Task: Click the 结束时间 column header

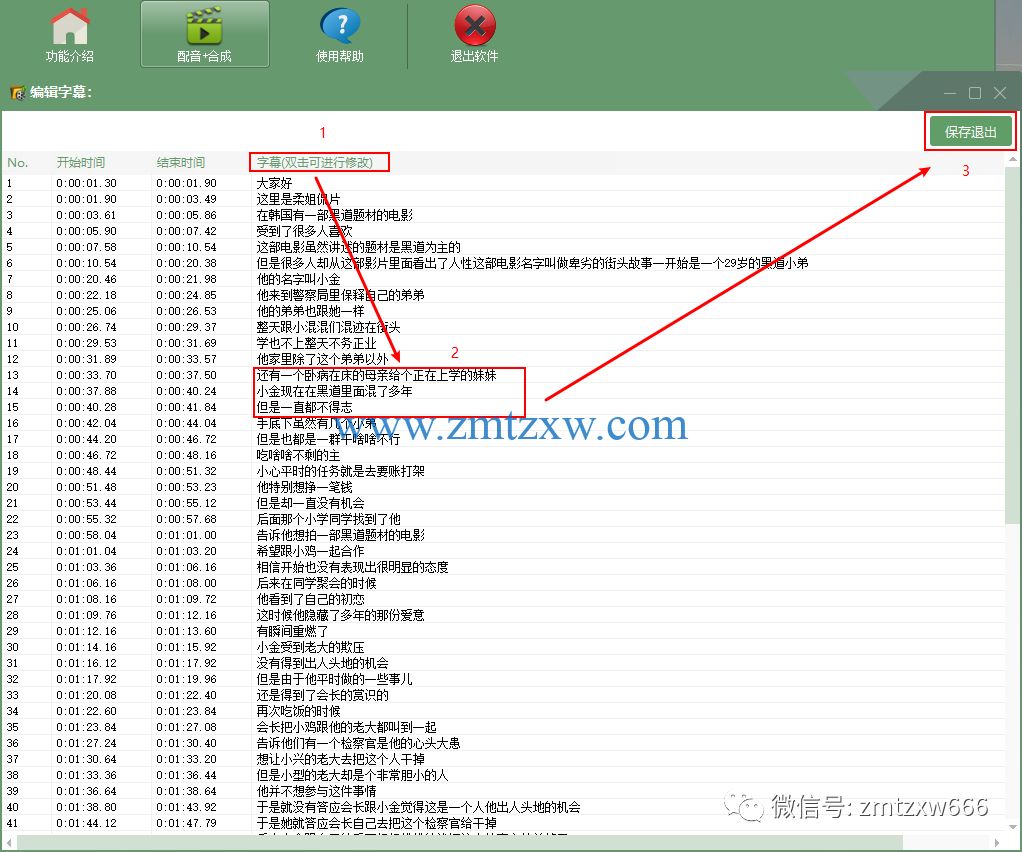Action: click(181, 162)
